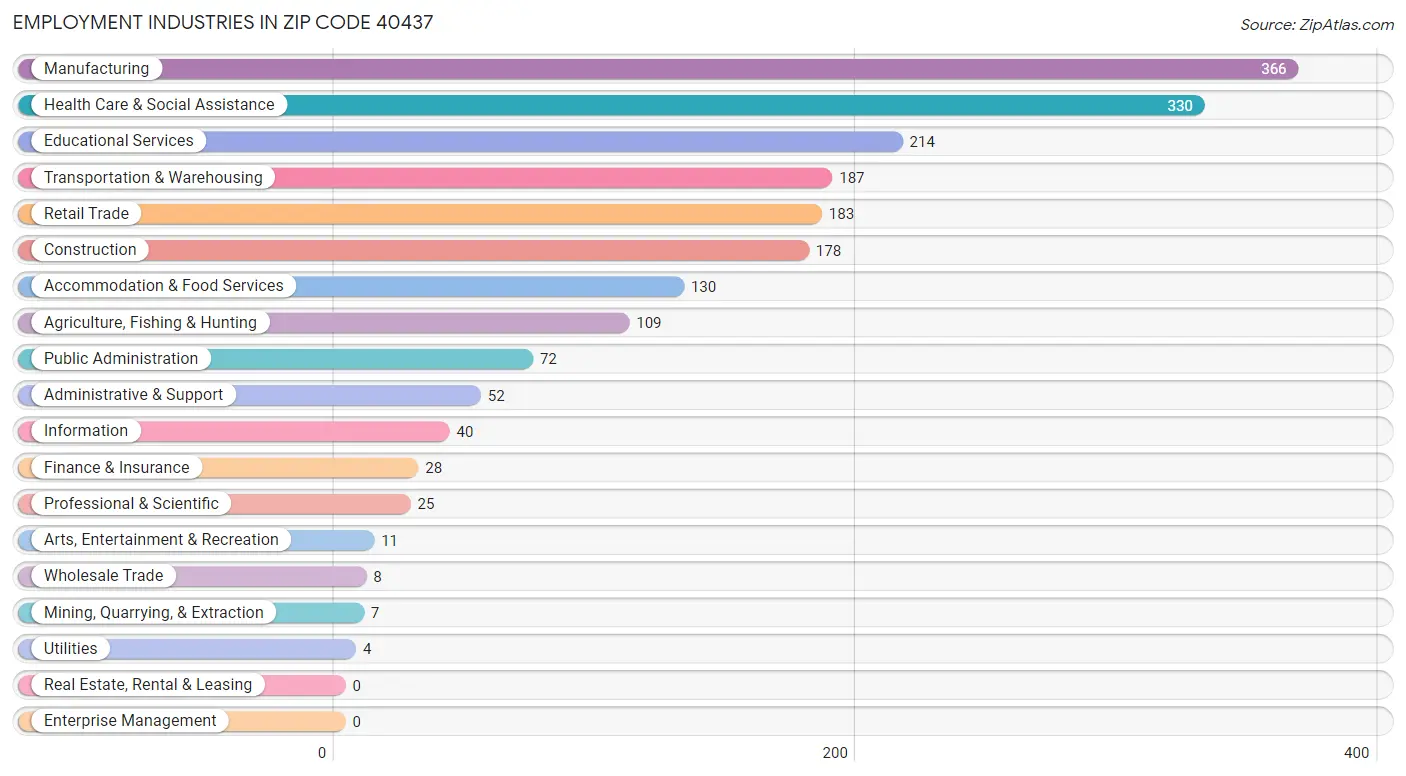Select the Administrative & Support bar
The height and width of the screenshot is (776, 1406).
tap(249, 395)
